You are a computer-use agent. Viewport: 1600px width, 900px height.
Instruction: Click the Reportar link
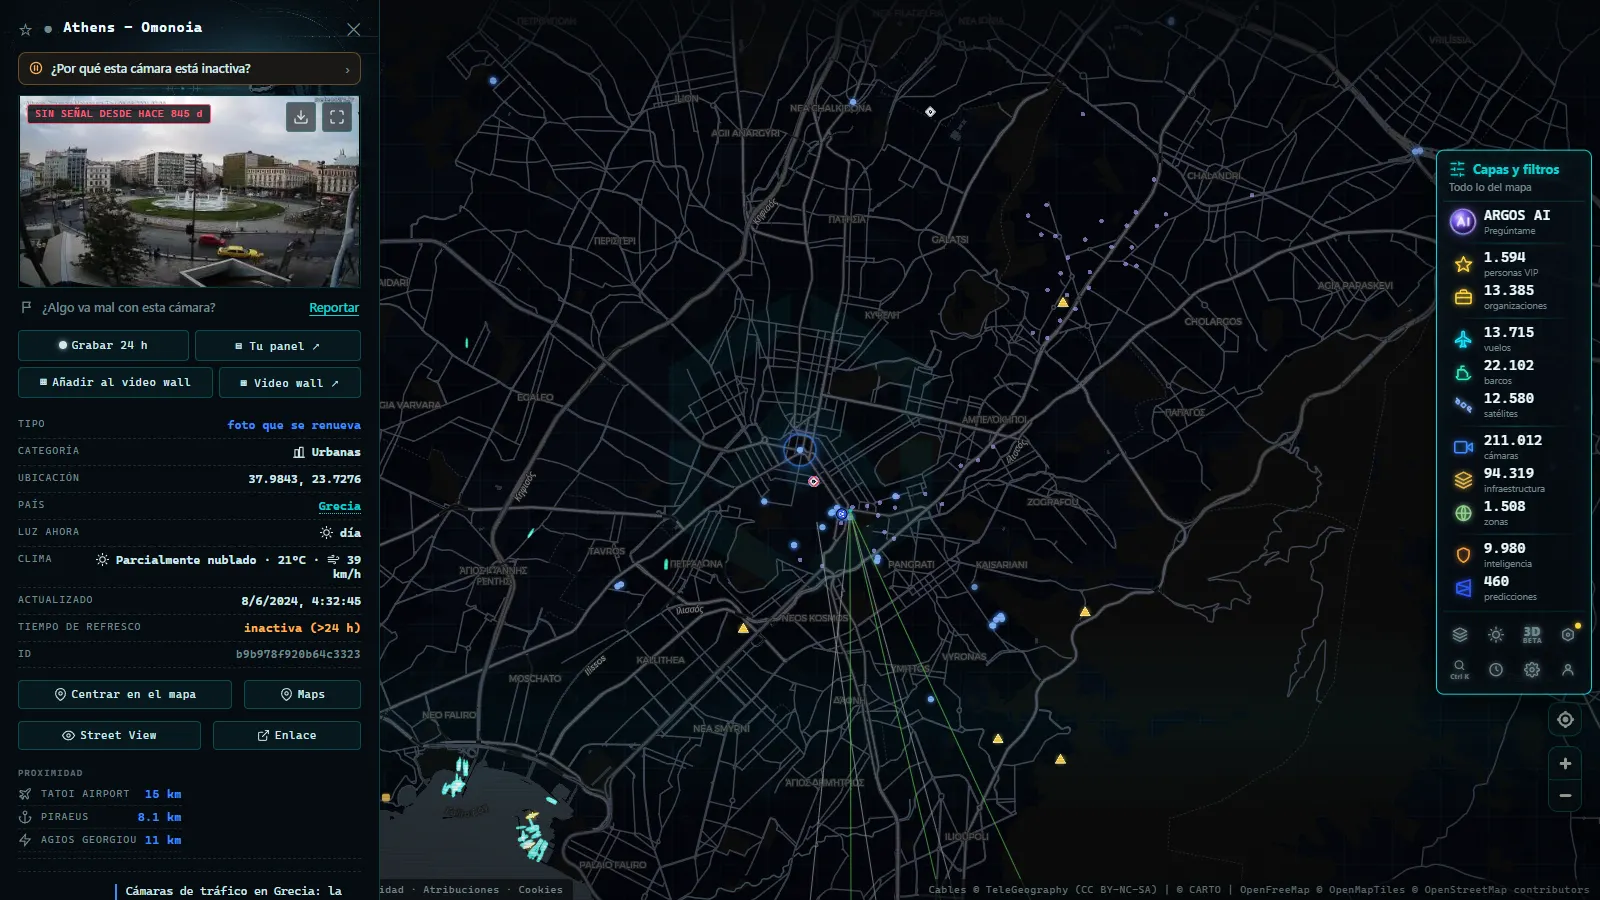[x=334, y=308]
